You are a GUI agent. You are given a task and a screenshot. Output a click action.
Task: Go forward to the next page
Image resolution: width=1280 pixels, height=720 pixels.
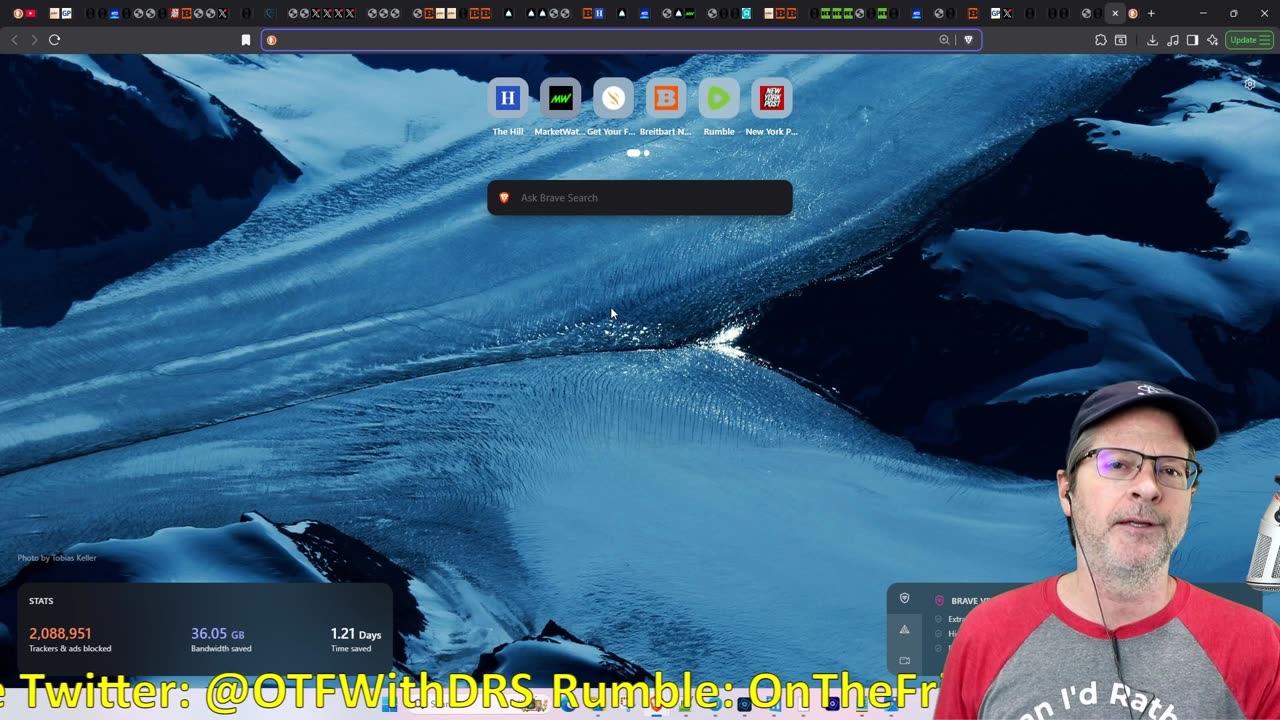pos(34,40)
